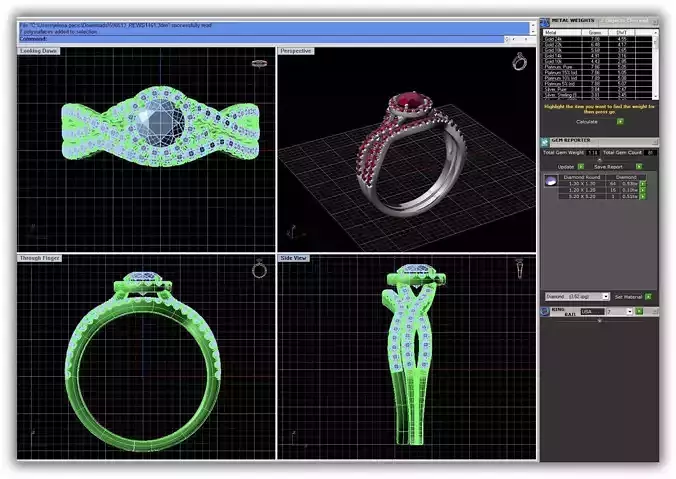Click the Metal Weights panel icon
The height and width of the screenshot is (479, 676).
point(544,22)
